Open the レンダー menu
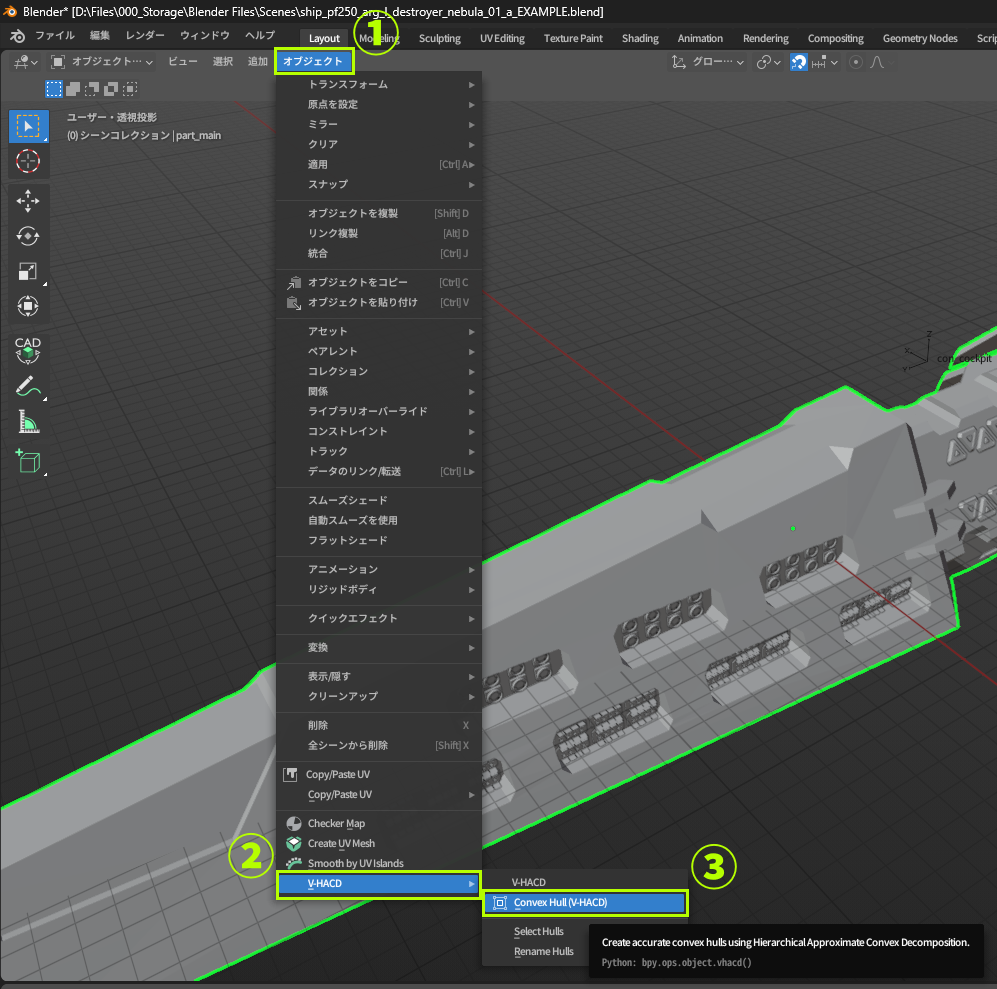Image resolution: width=997 pixels, height=989 pixels. (x=145, y=36)
